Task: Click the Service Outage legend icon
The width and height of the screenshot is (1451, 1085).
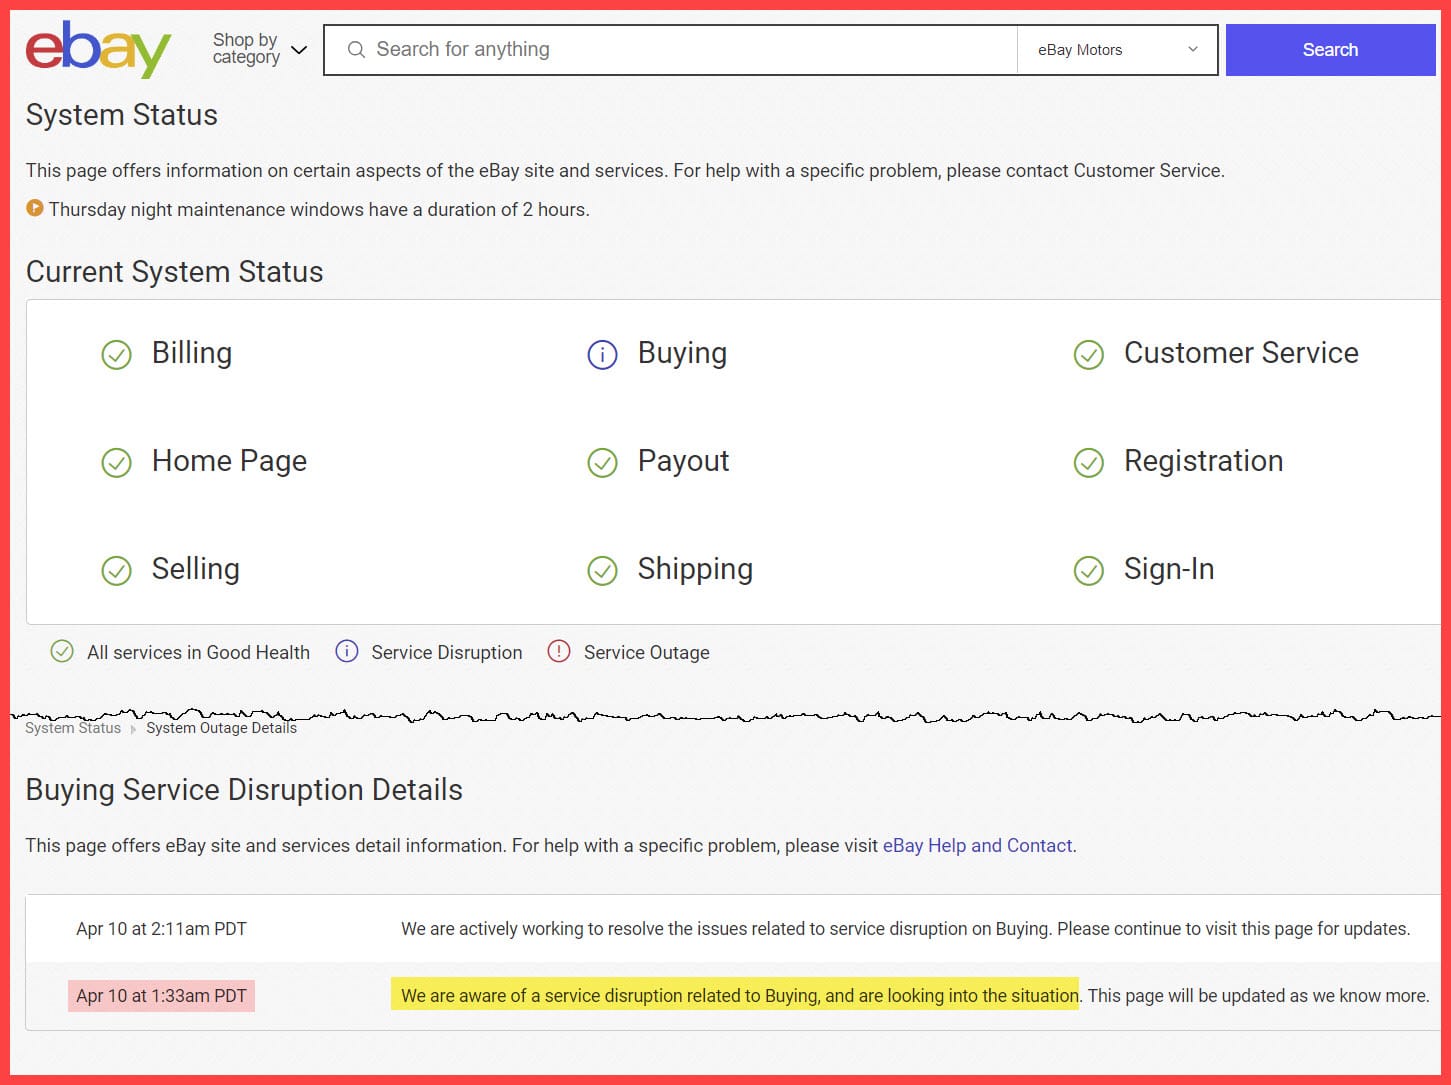Action: click(558, 652)
